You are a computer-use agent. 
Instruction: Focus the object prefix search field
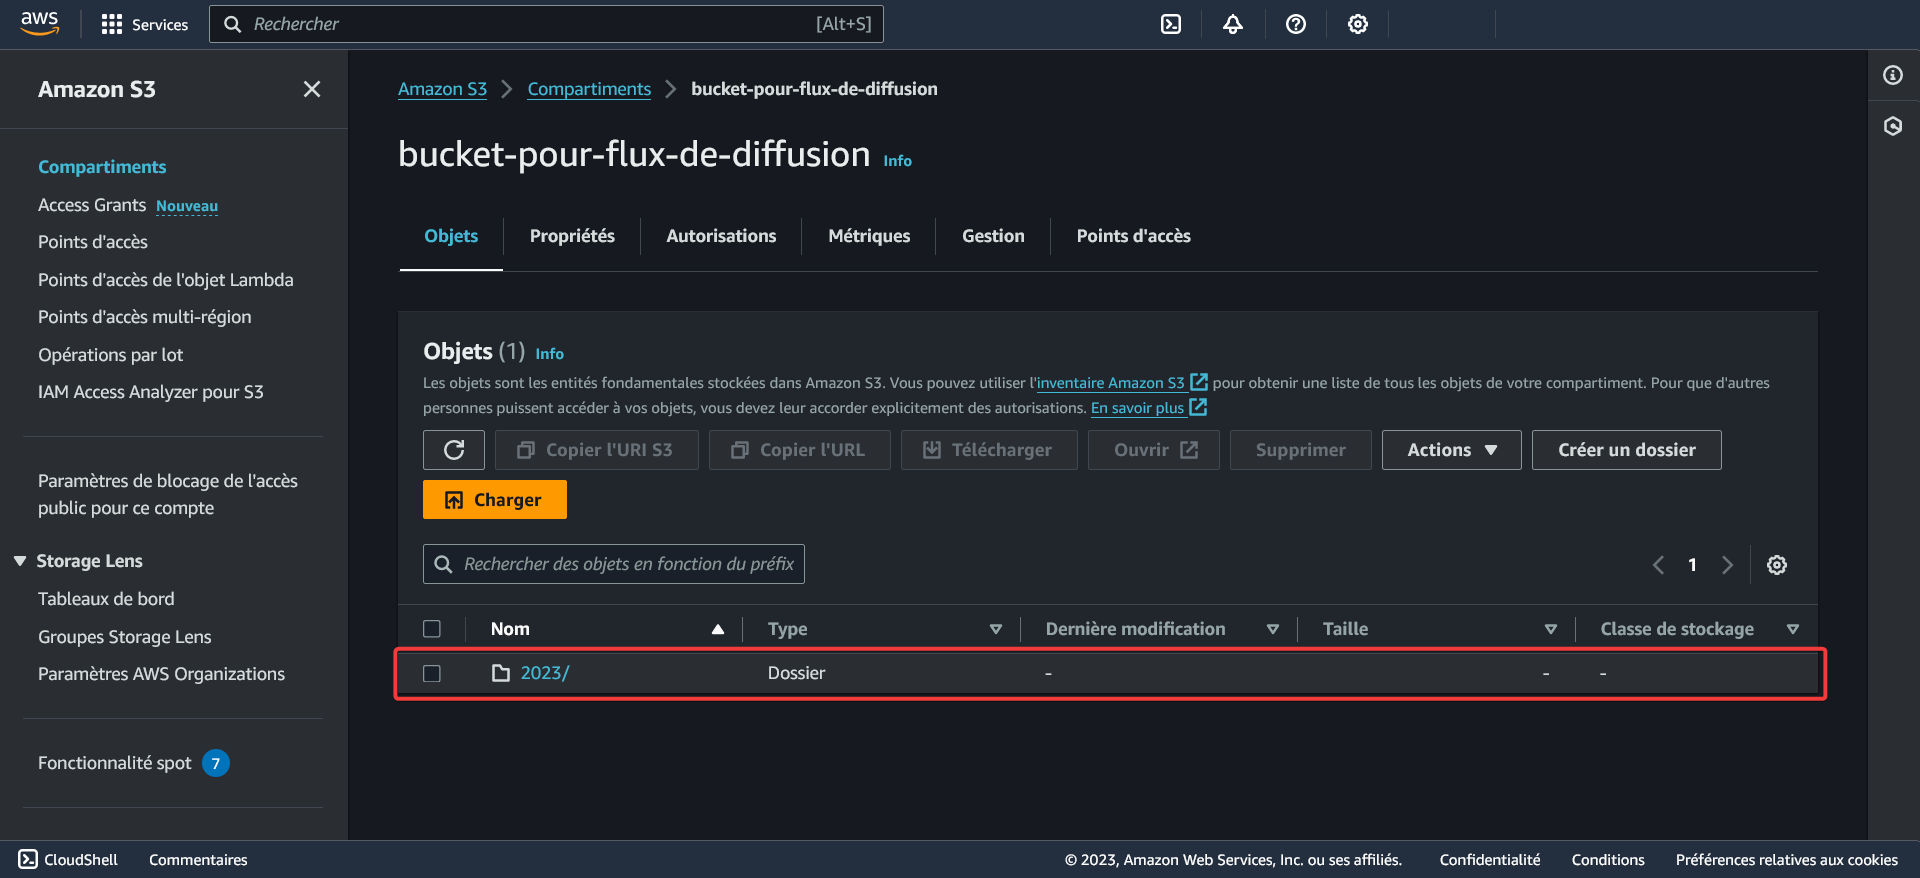(x=614, y=564)
